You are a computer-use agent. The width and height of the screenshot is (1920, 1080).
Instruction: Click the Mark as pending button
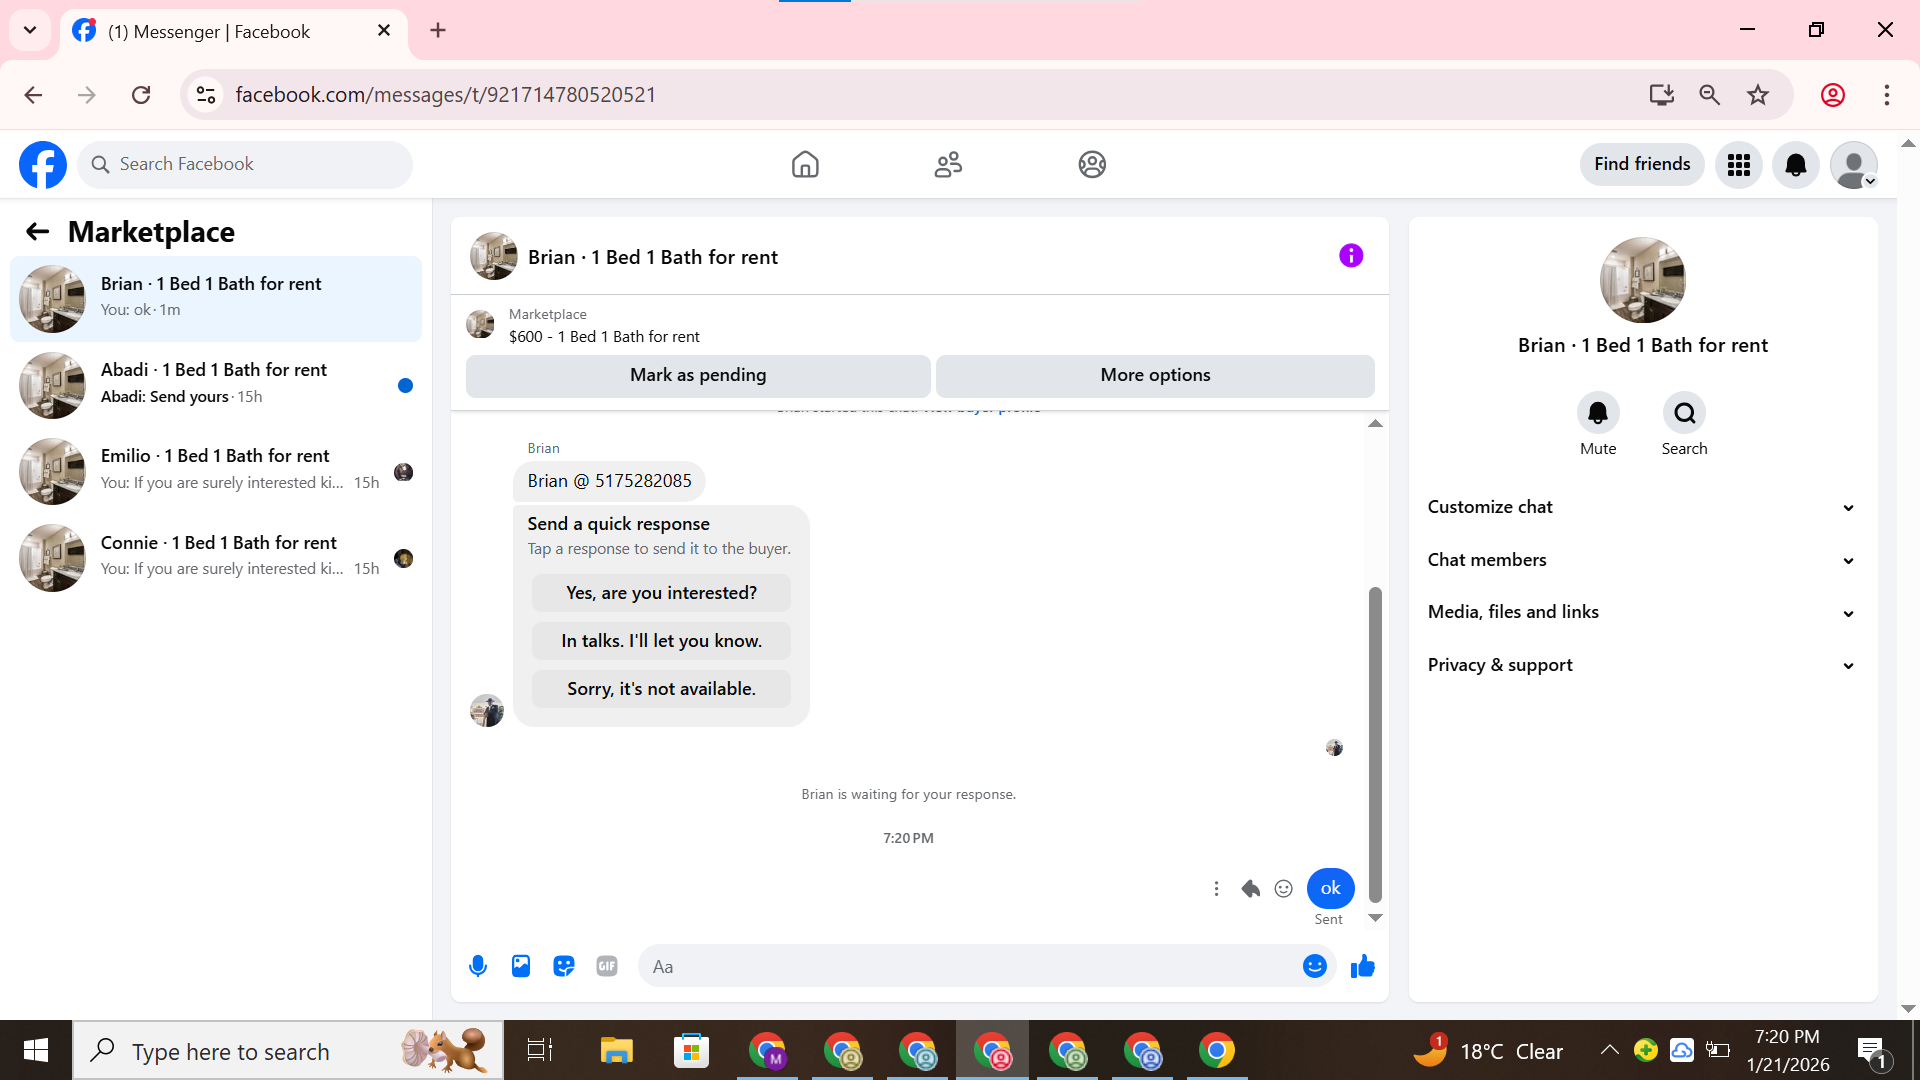[x=698, y=375]
